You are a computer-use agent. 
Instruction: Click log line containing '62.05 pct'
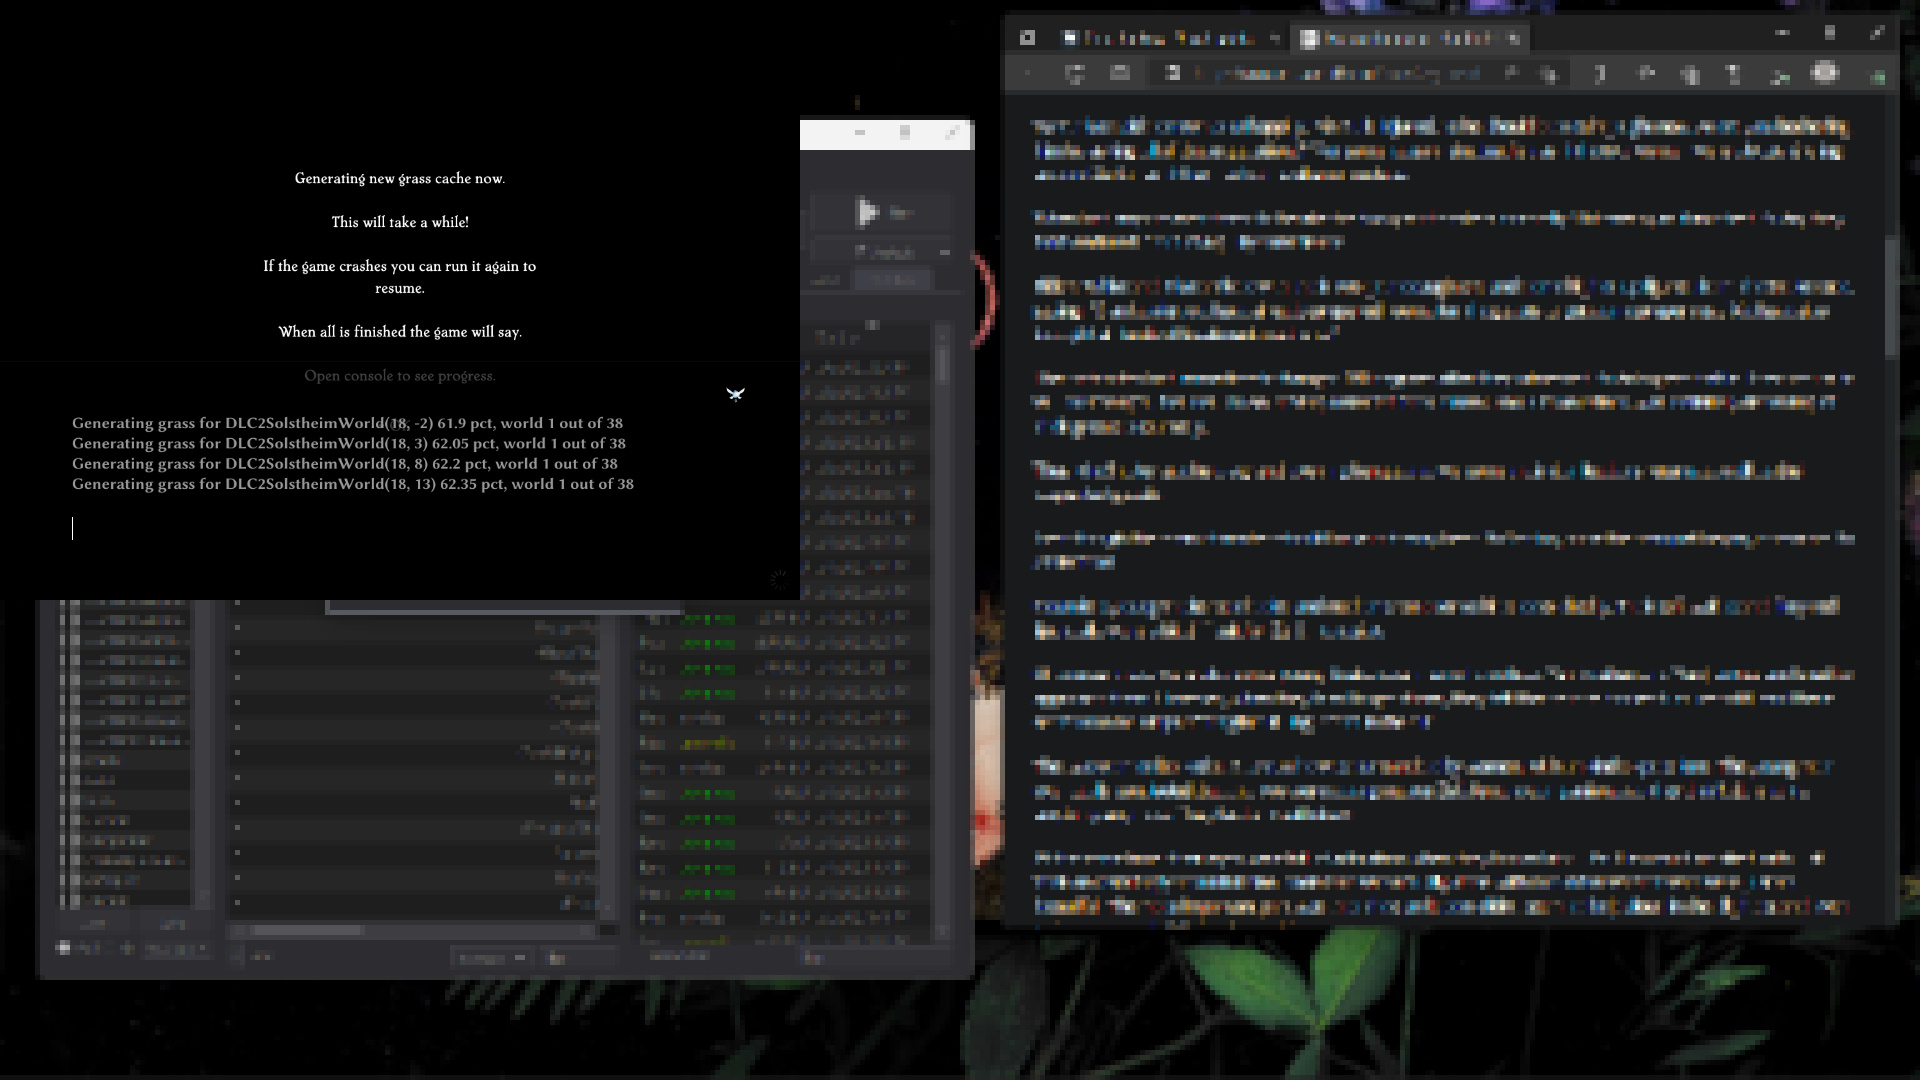[349, 443]
